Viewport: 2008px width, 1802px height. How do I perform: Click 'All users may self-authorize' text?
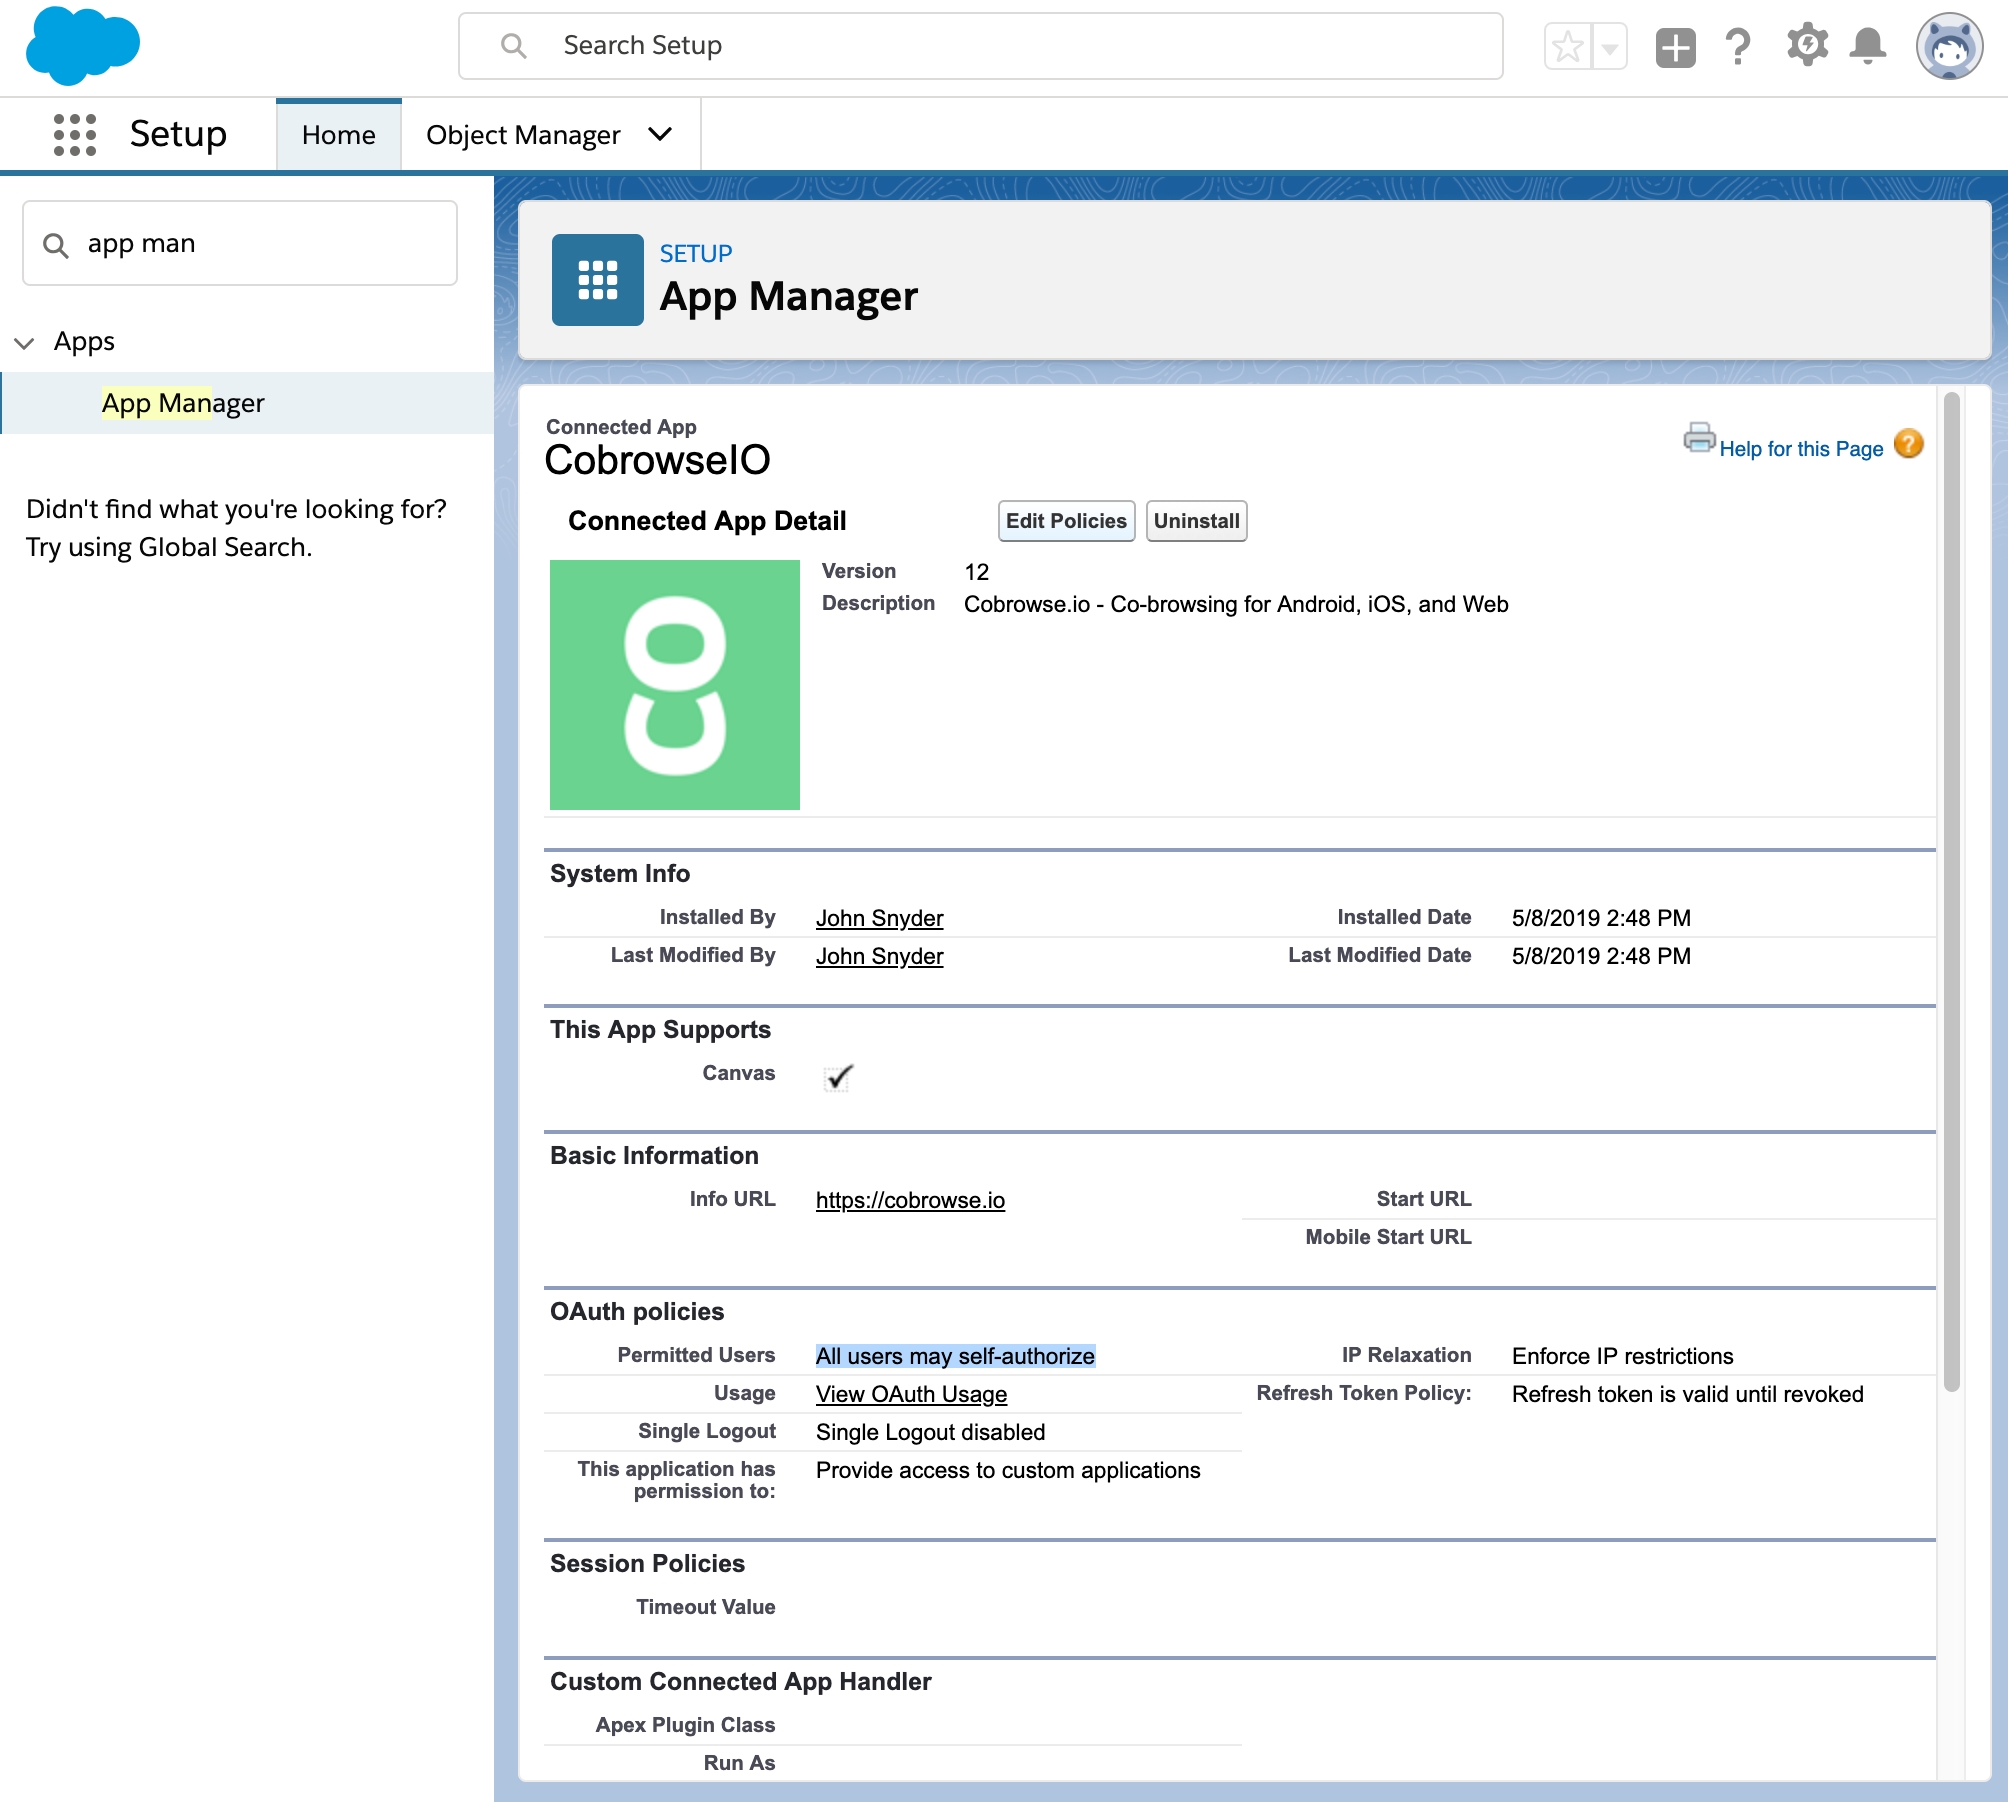[x=955, y=1356]
